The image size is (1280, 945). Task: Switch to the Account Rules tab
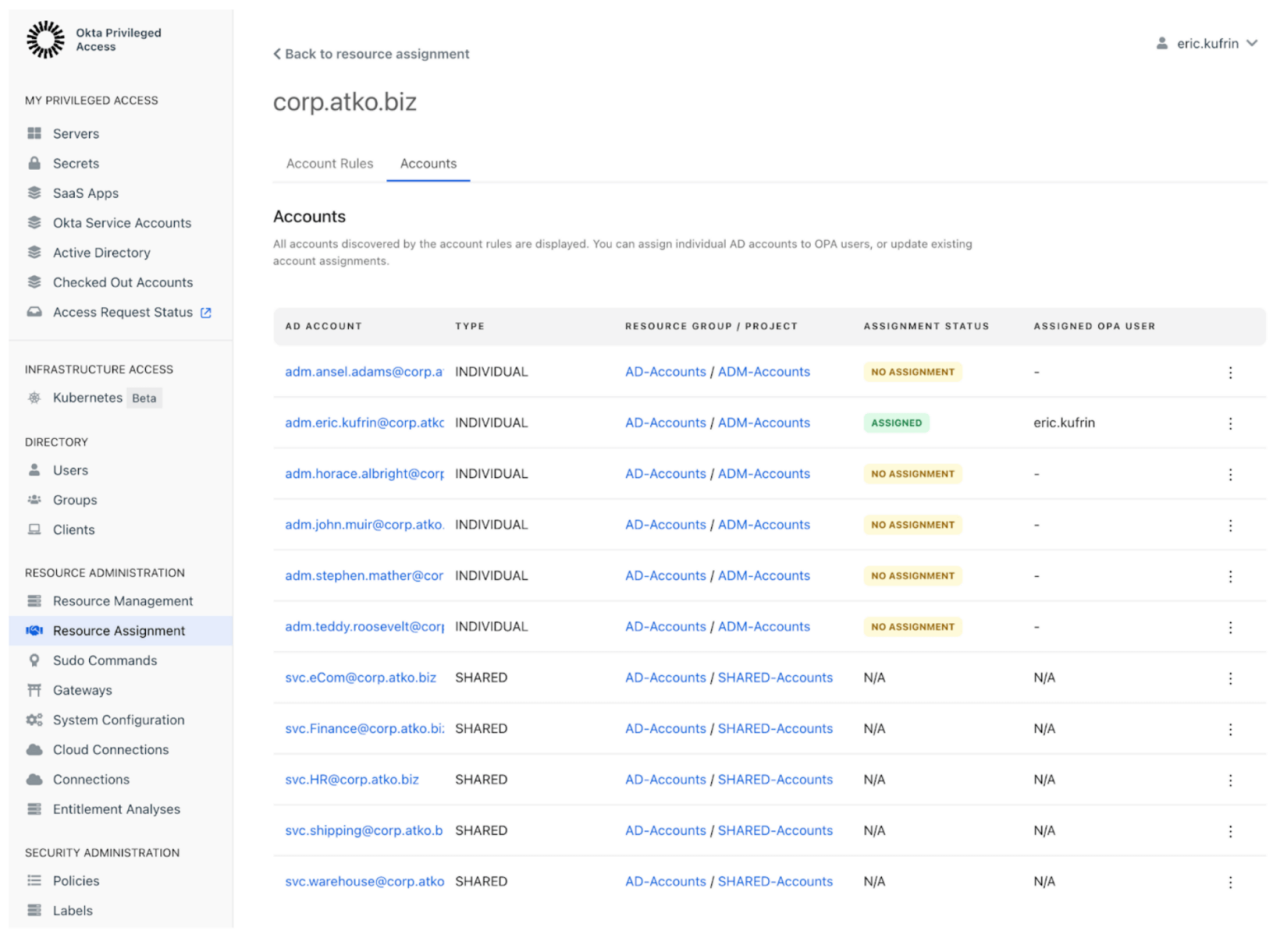click(330, 163)
